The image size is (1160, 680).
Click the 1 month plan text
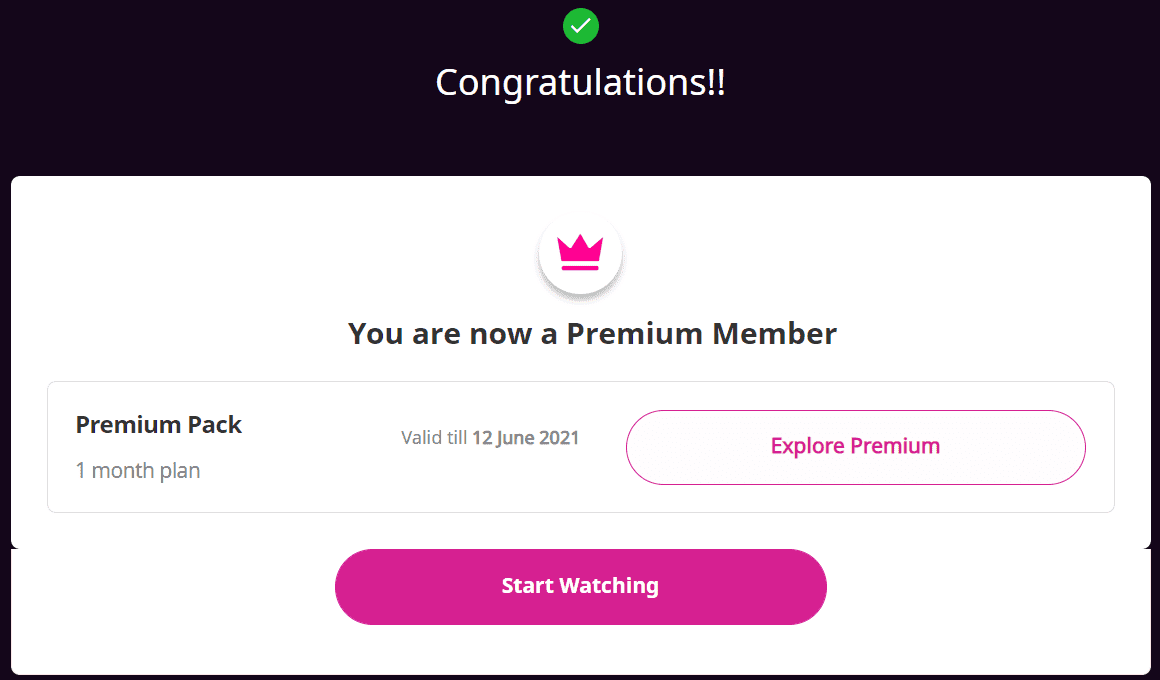pyautogui.click(x=138, y=470)
